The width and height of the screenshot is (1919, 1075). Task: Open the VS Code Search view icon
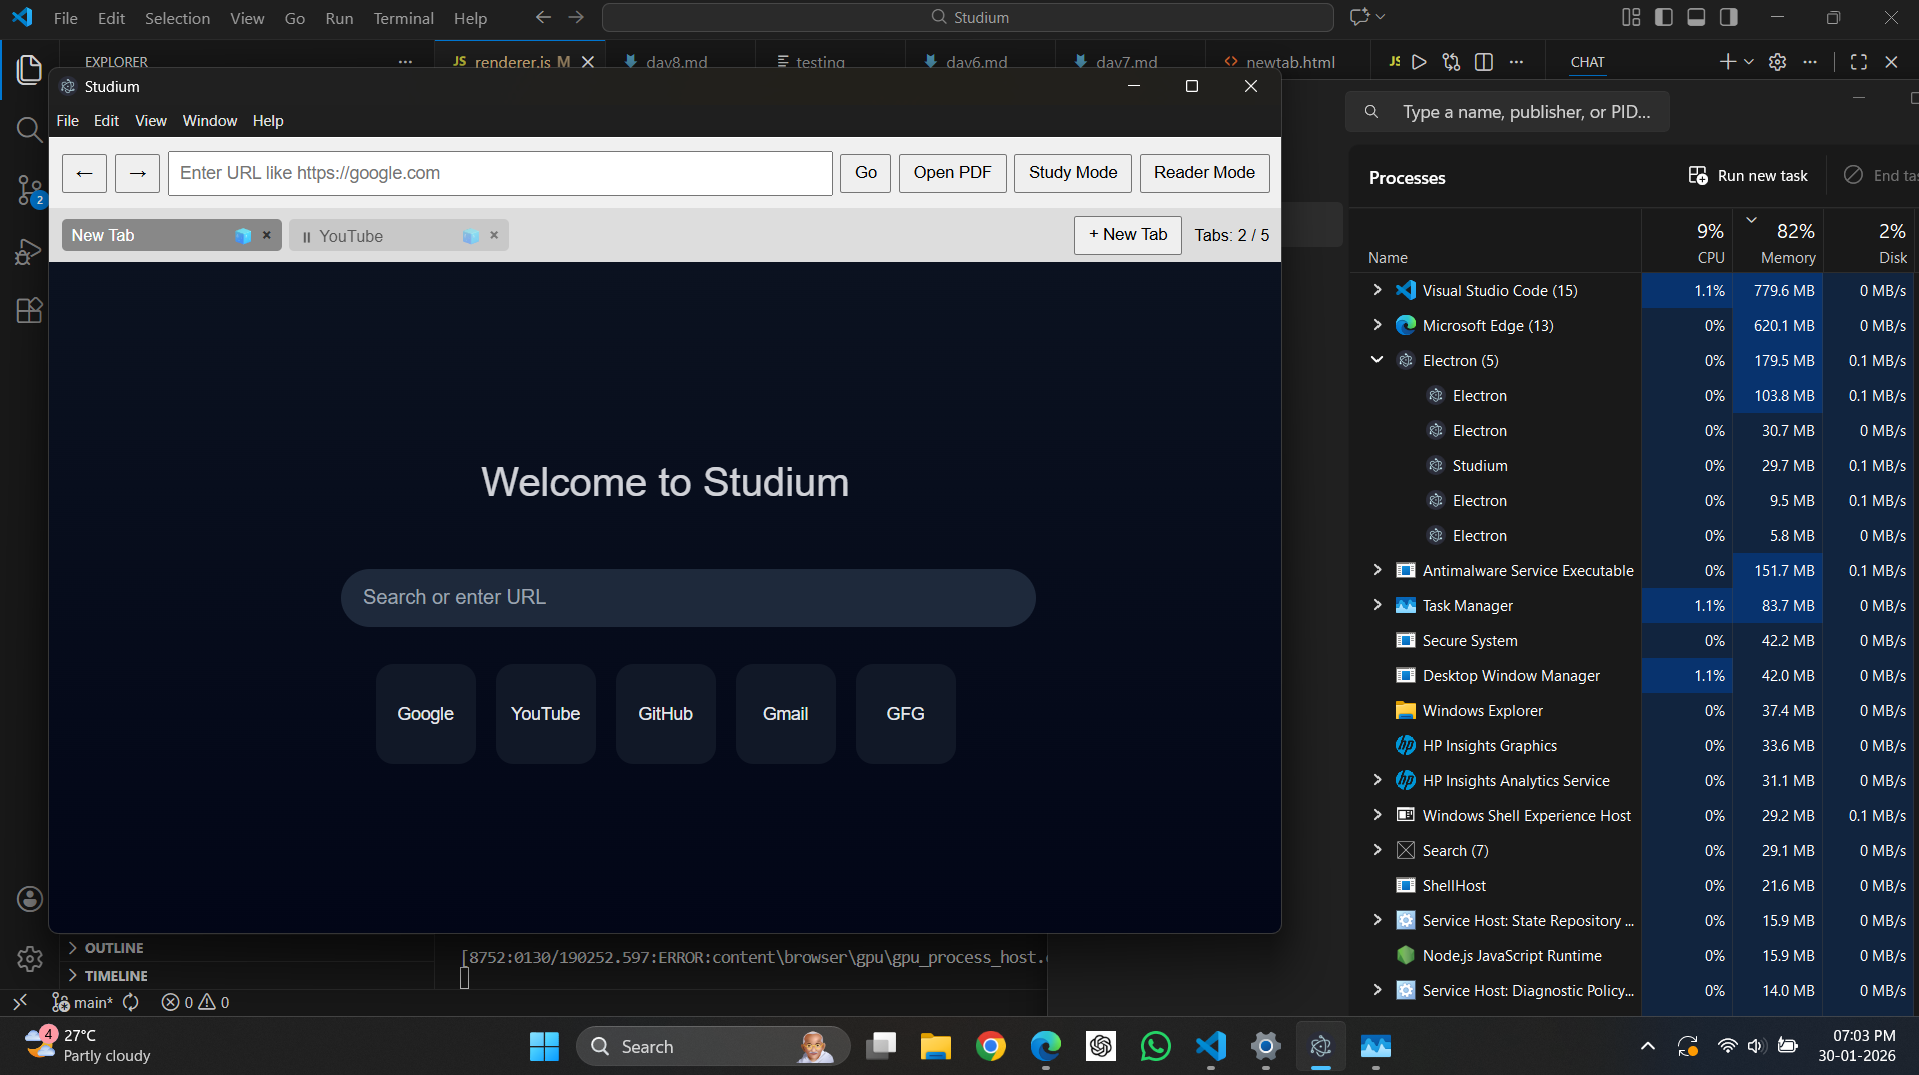tap(29, 129)
